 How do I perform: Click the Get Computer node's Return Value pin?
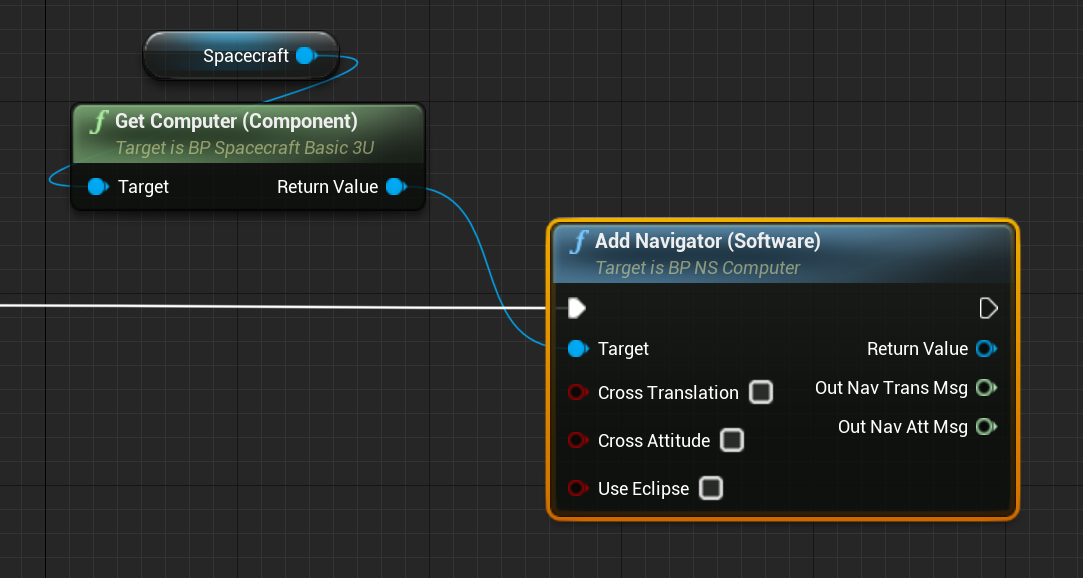coord(395,187)
